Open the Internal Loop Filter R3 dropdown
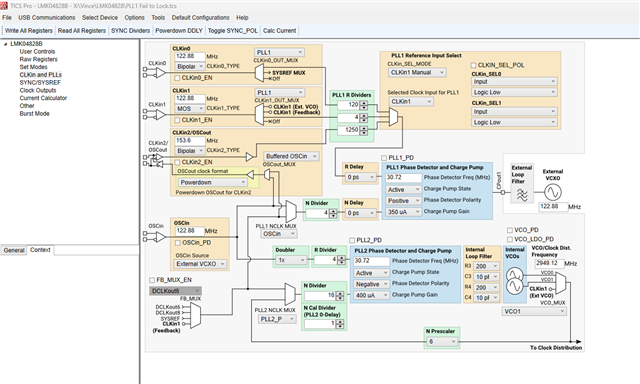640x384 pixels. coord(487,266)
